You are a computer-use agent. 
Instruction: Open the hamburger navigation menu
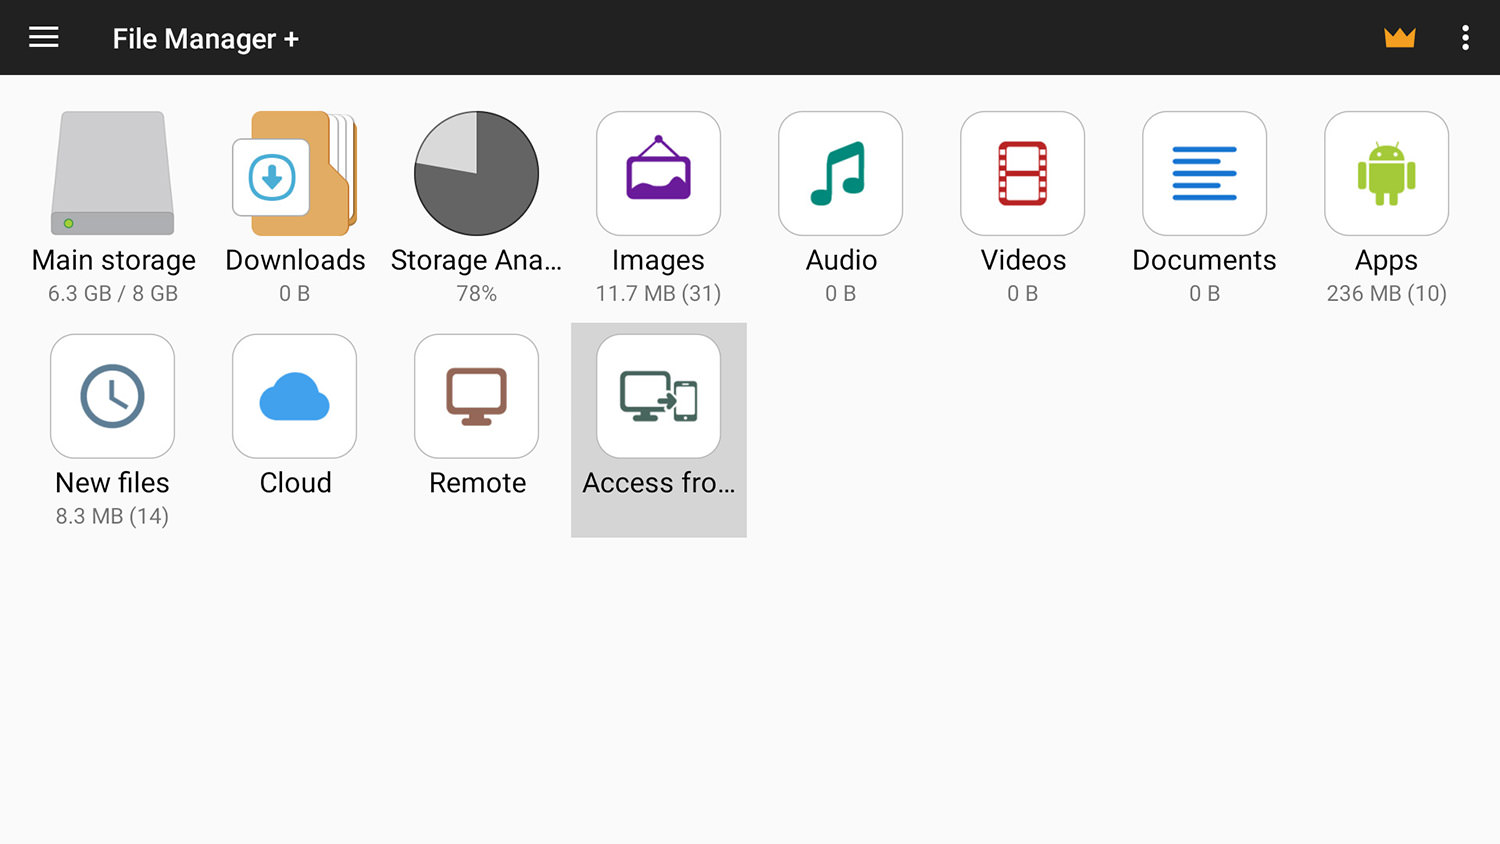click(43, 38)
